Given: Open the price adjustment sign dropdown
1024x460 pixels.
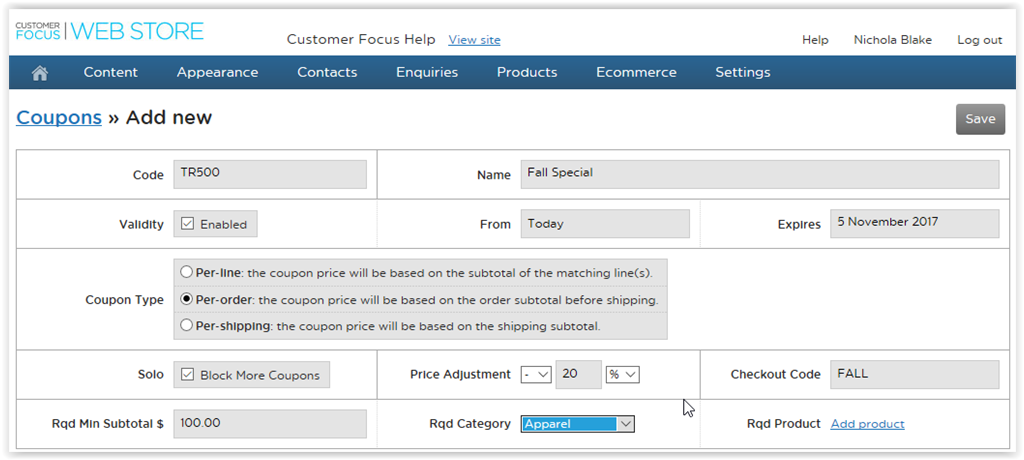Looking at the screenshot, I should click(537, 374).
